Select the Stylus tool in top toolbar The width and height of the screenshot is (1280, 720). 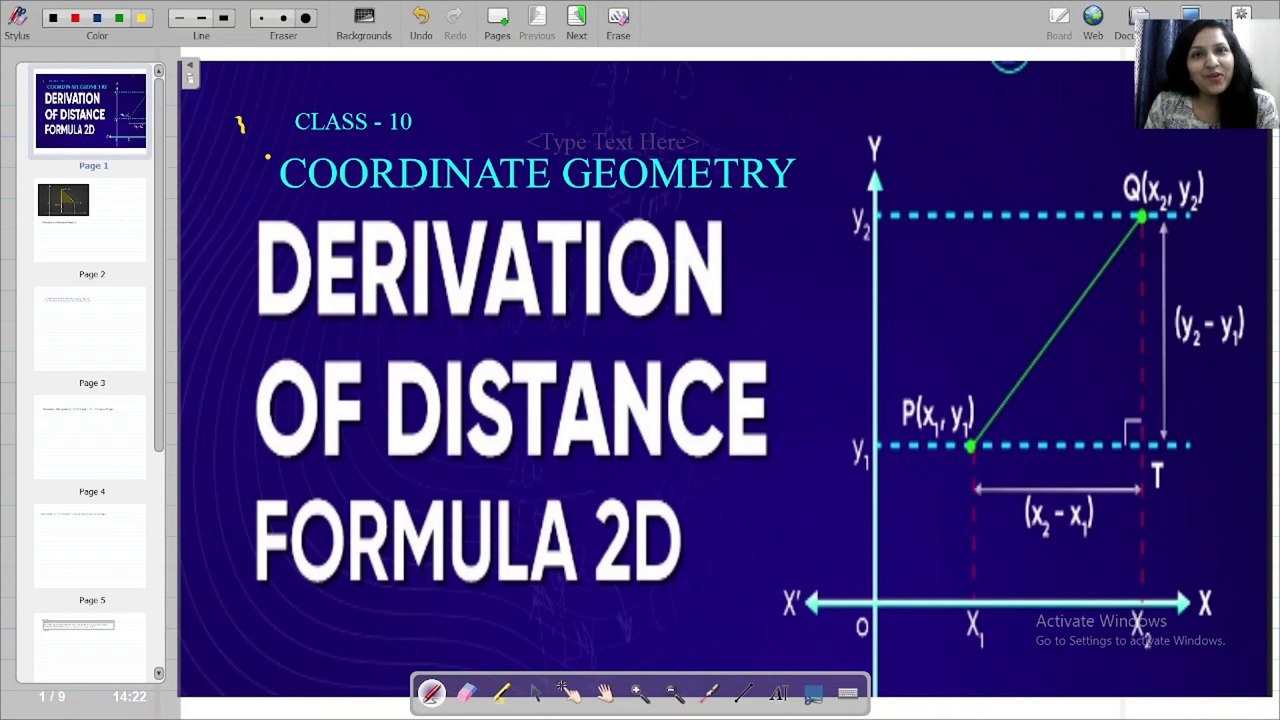click(x=17, y=22)
